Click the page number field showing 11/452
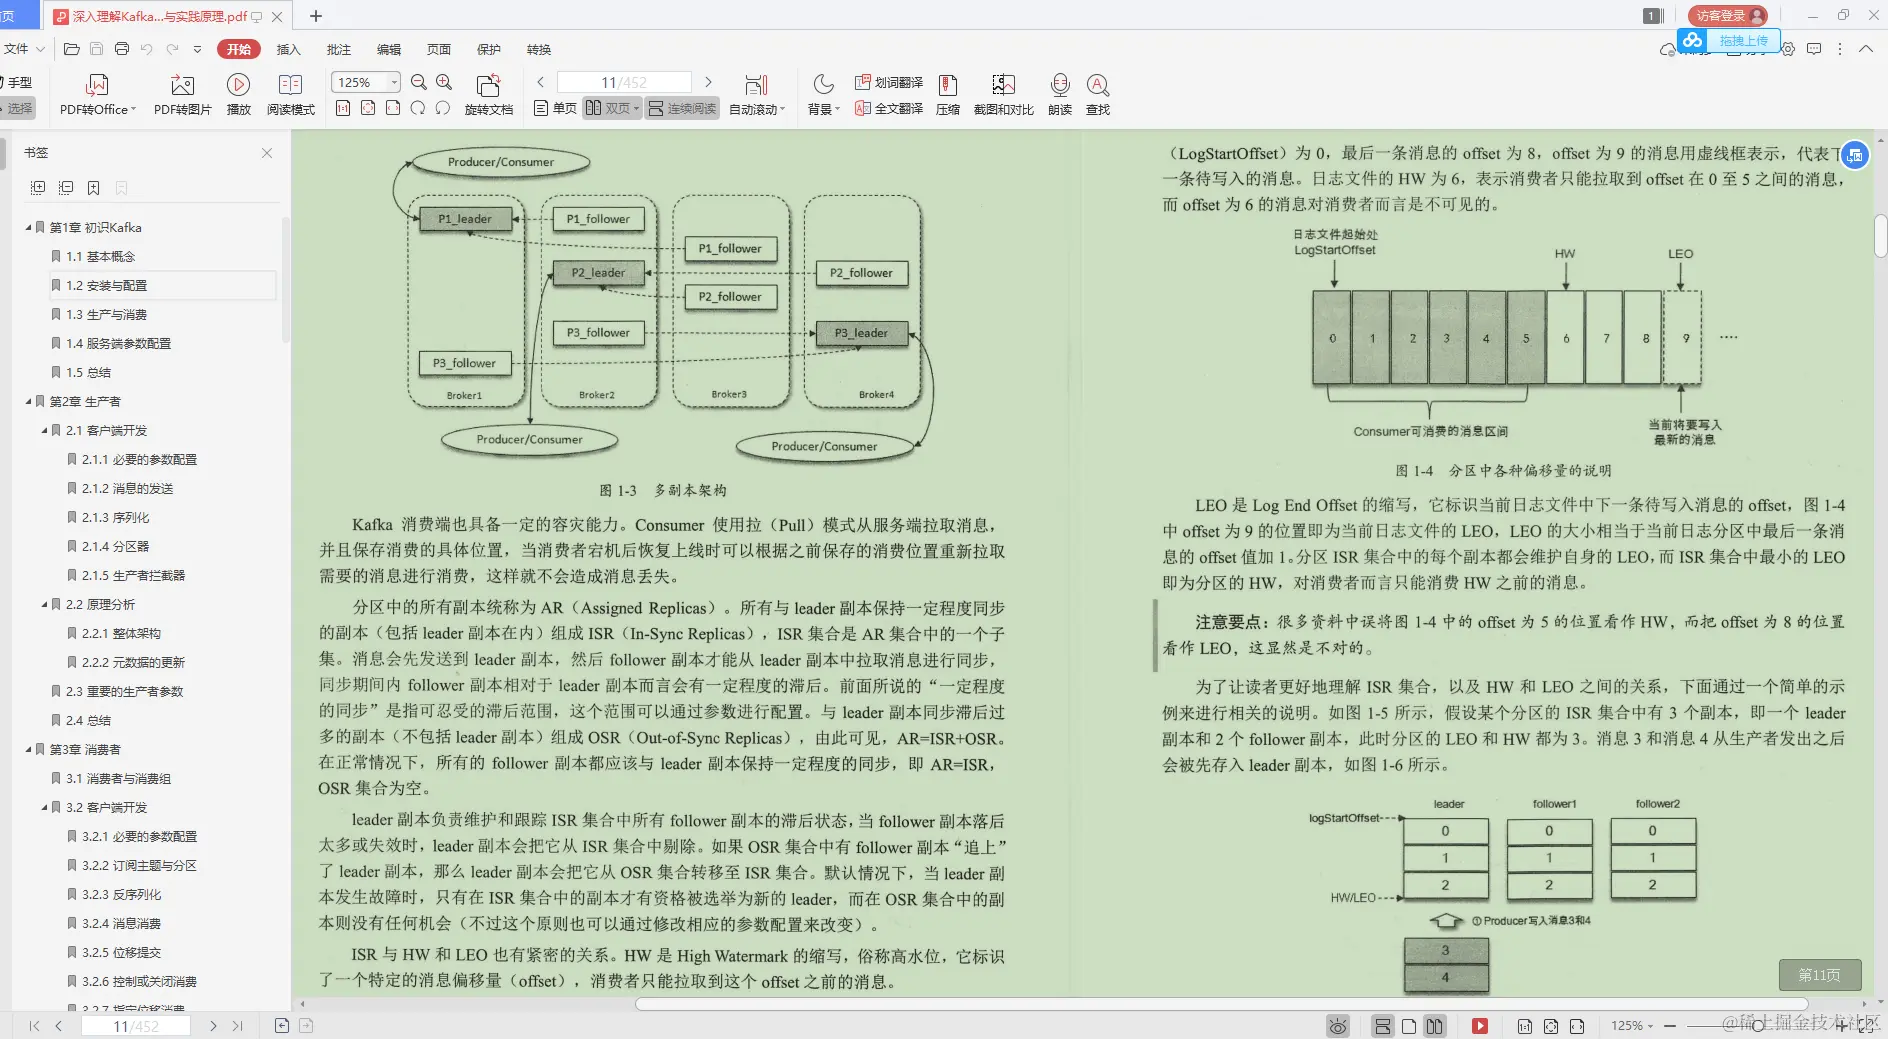The height and width of the screenshot is (1039, 1888). [624, 82]
